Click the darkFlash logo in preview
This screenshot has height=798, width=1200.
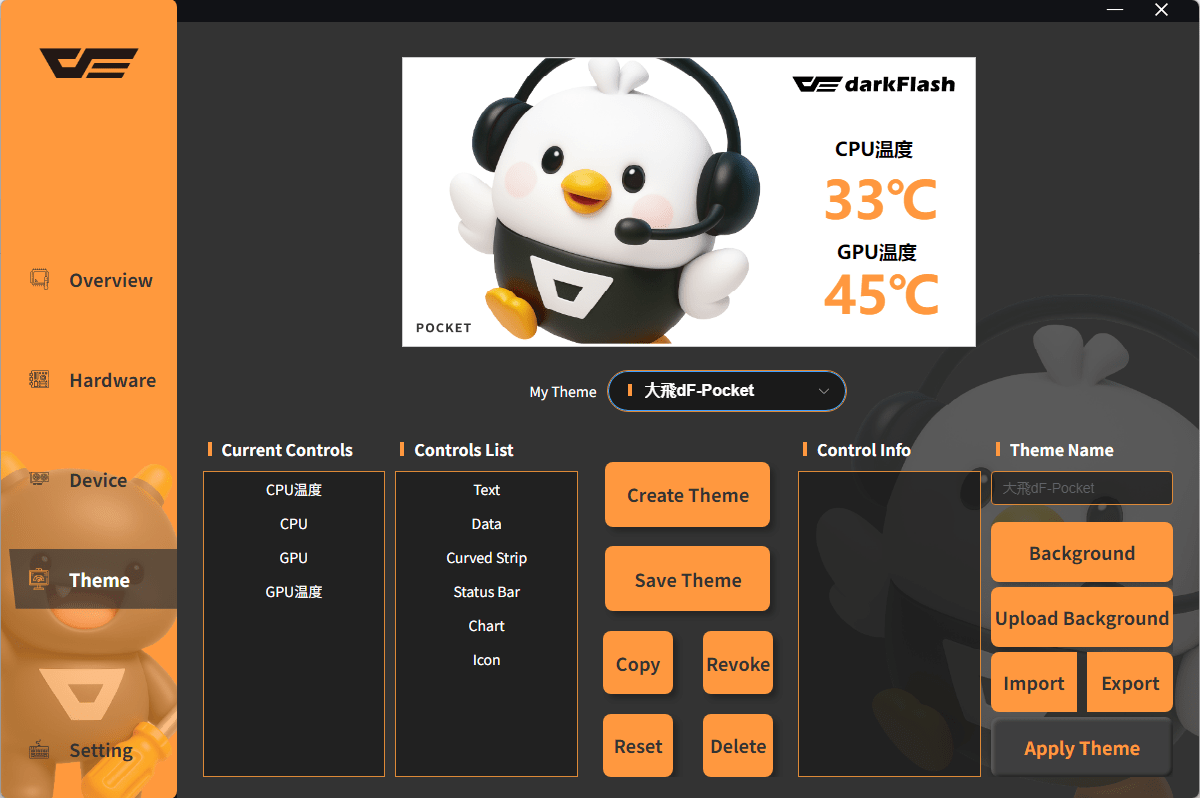[874, 85]
